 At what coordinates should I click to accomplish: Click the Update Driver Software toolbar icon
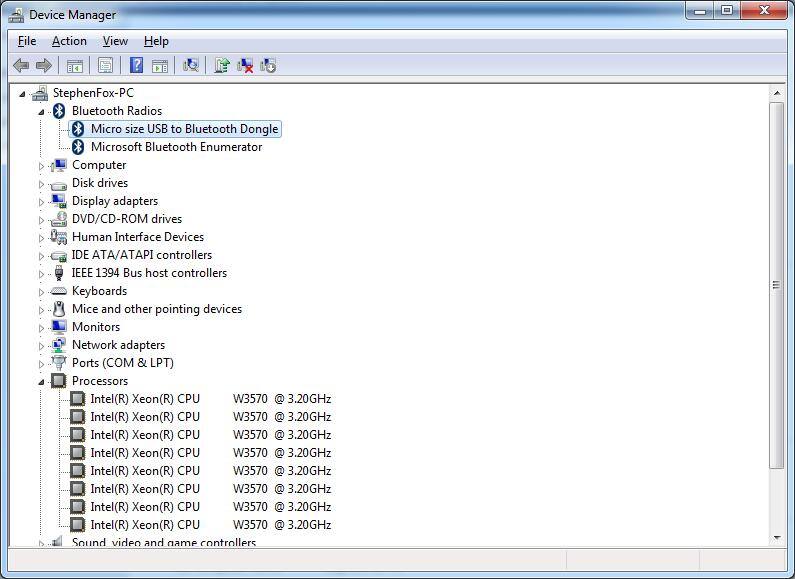222,66
